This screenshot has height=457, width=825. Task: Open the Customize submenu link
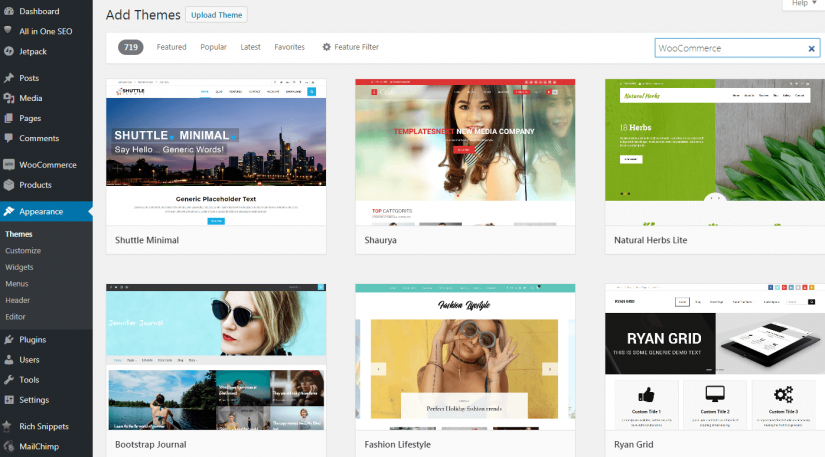point(23,251)
